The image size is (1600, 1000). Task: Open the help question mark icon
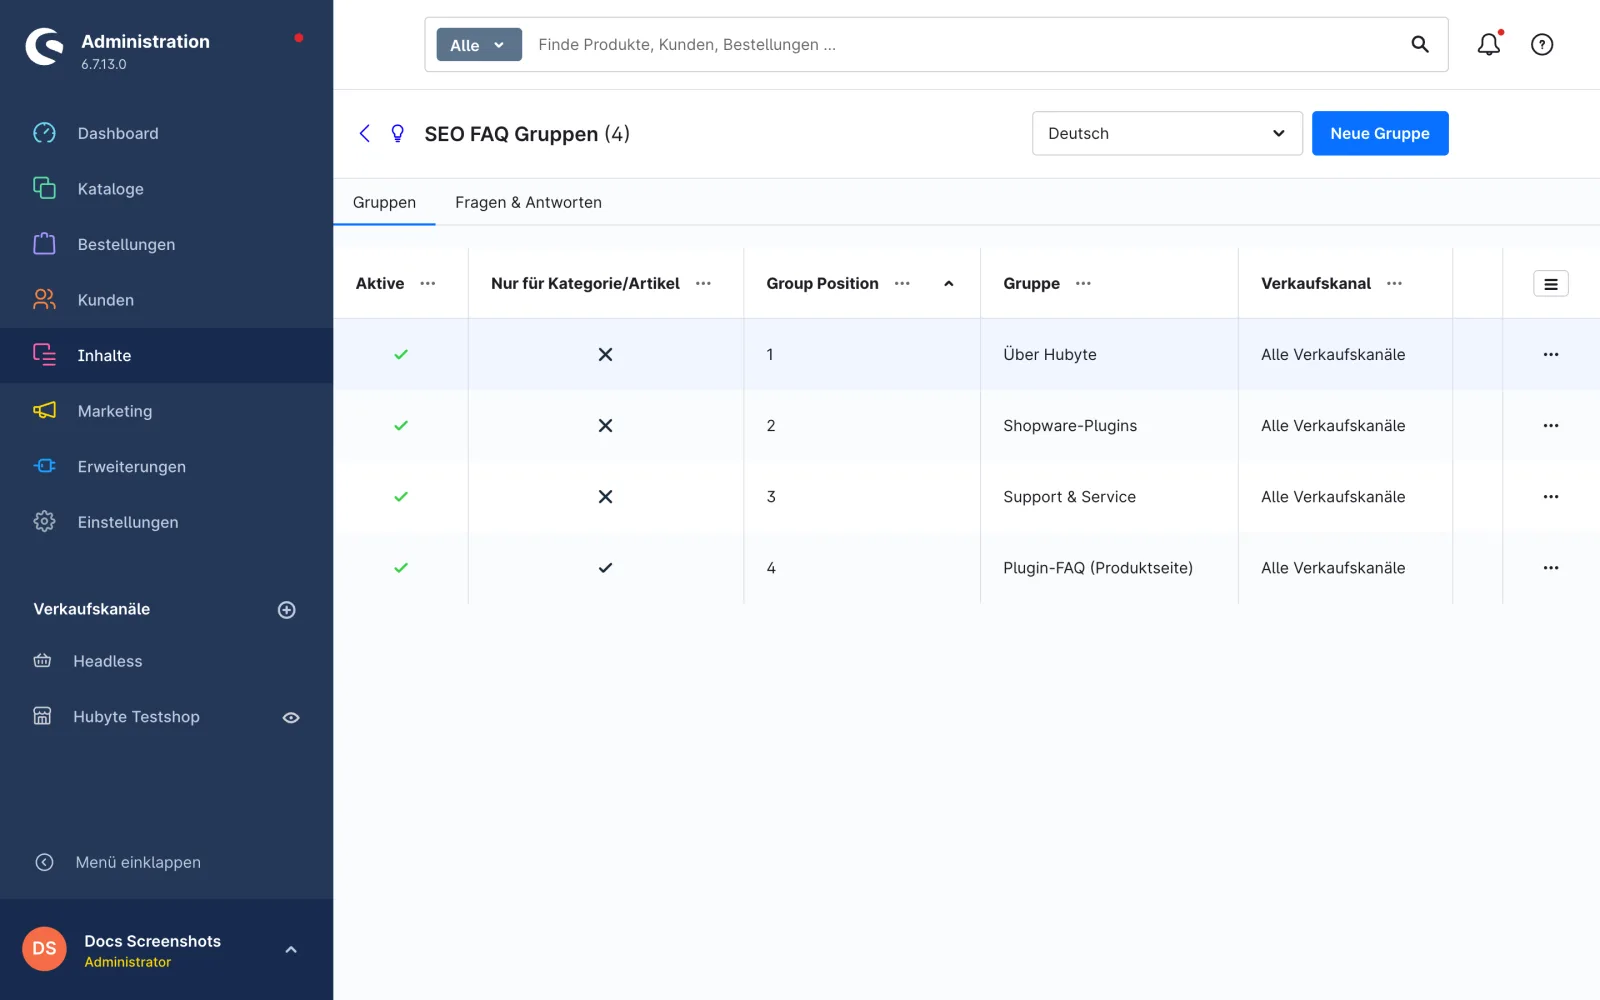tap(1542, 44)
